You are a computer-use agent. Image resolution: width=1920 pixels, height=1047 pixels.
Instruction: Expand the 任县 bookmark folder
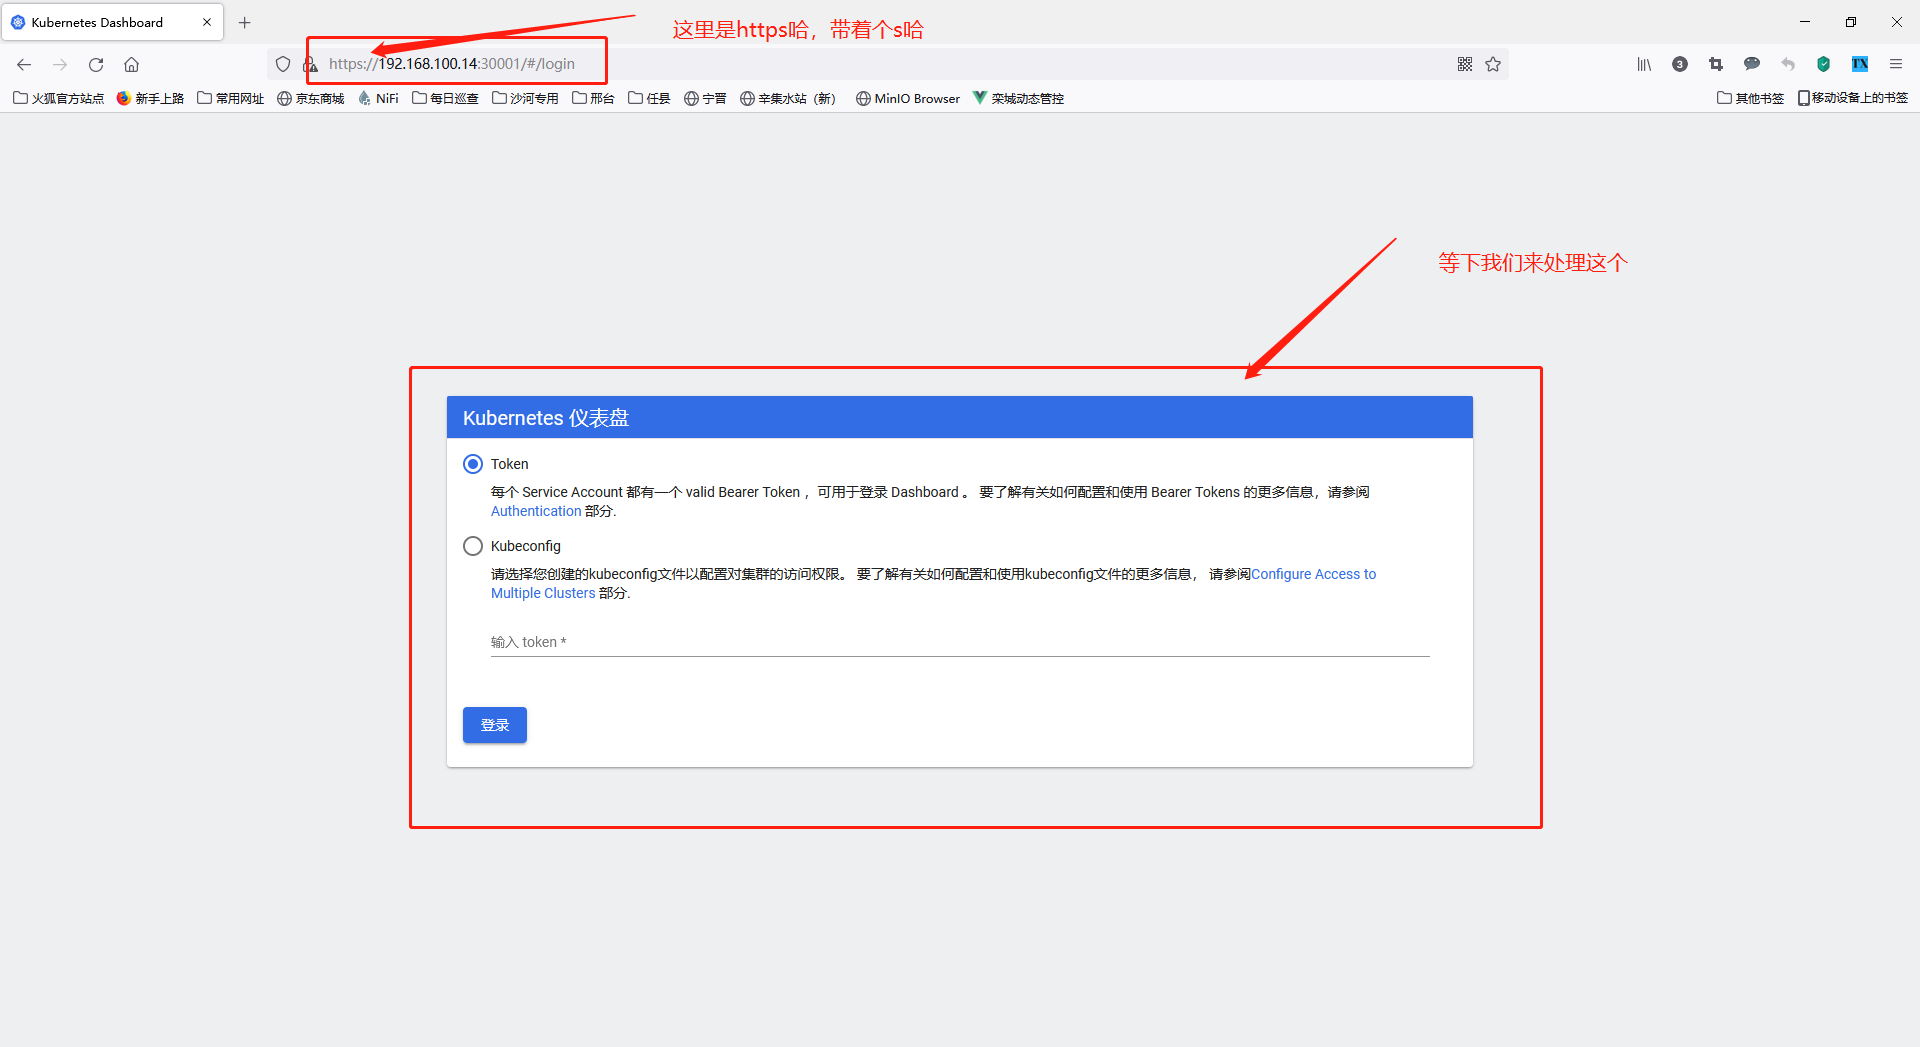650,98
